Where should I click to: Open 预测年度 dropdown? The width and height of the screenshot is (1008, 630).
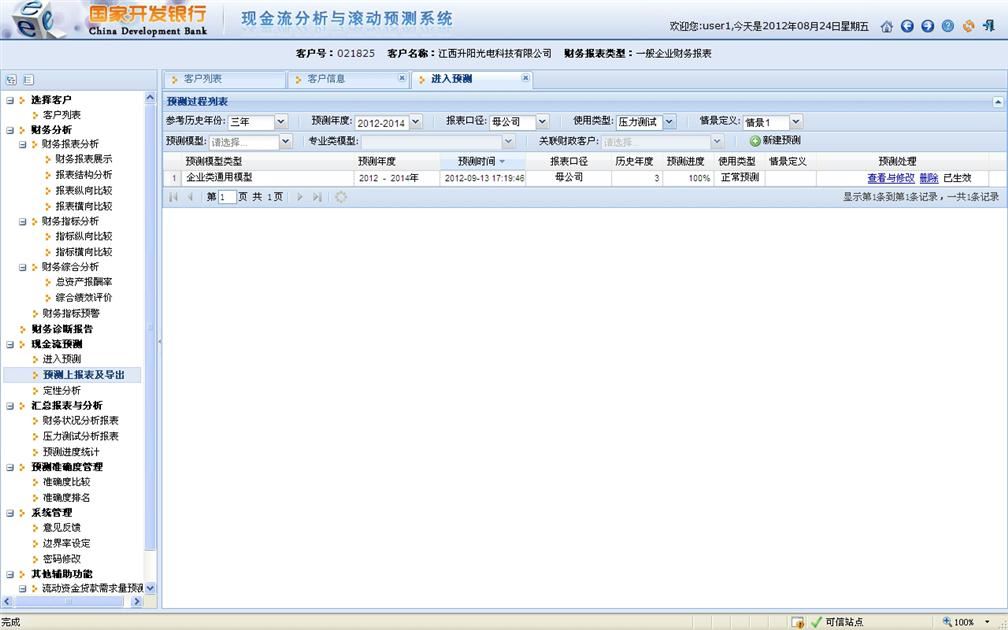pyautogui.click(x=415, y=122)
